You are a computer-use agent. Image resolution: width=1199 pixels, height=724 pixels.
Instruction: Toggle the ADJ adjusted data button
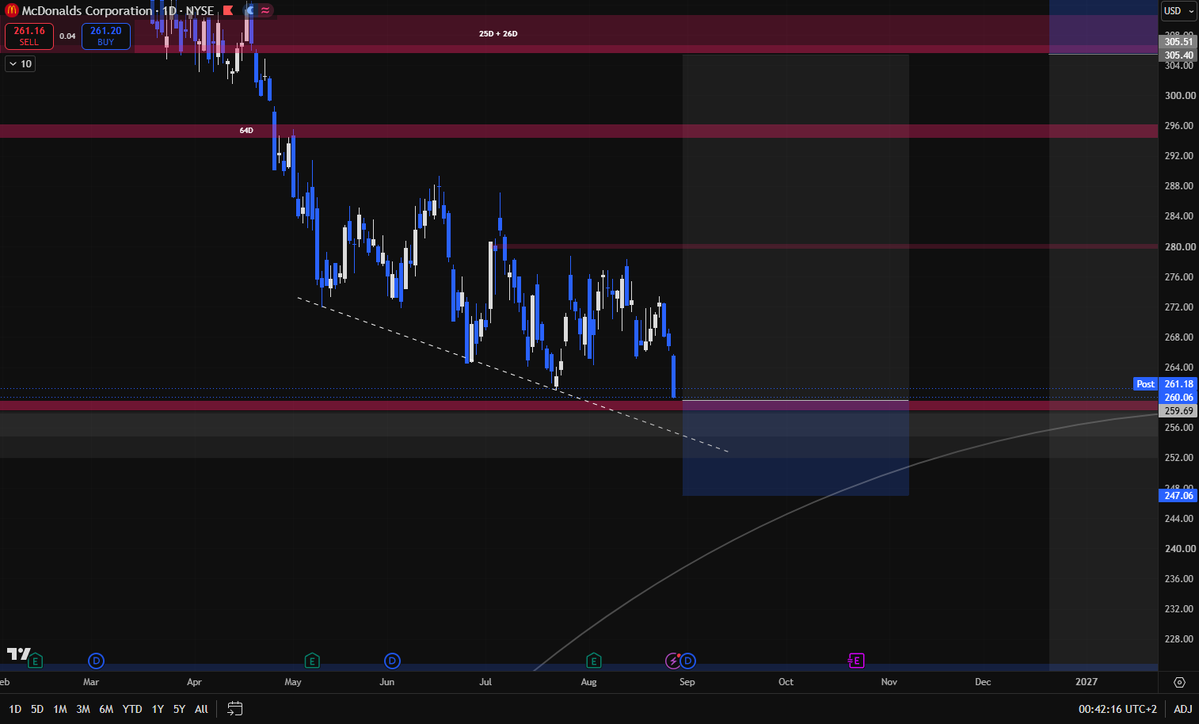[x=1182, y=709]
